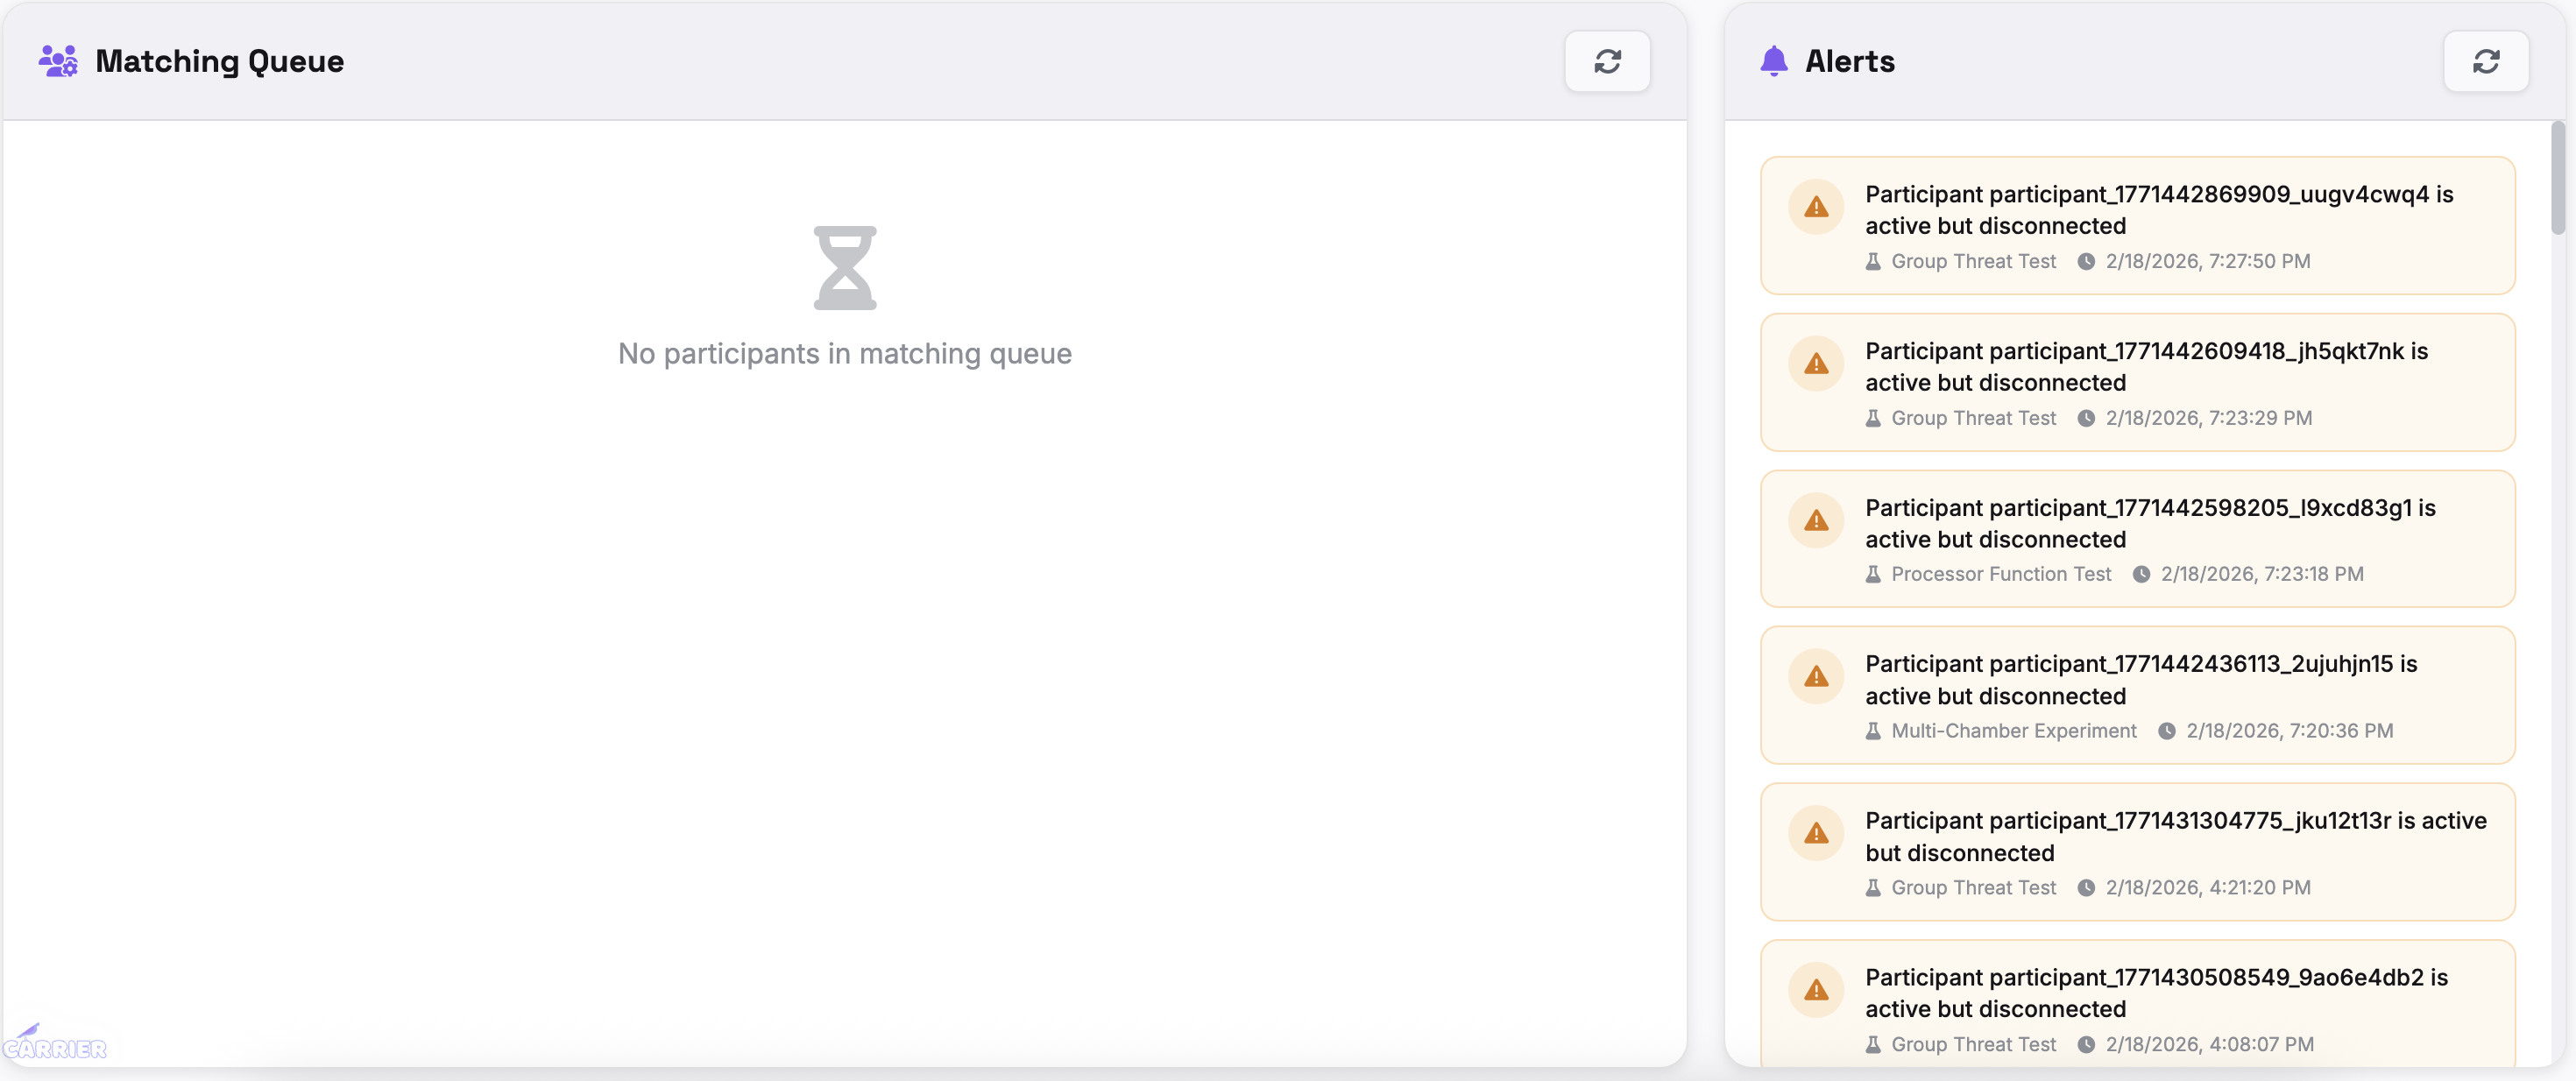The height and width of the screenshot is (1081, 2576).
Task: Click the hourglass icon in empty queue area
Action: [845, 268]
